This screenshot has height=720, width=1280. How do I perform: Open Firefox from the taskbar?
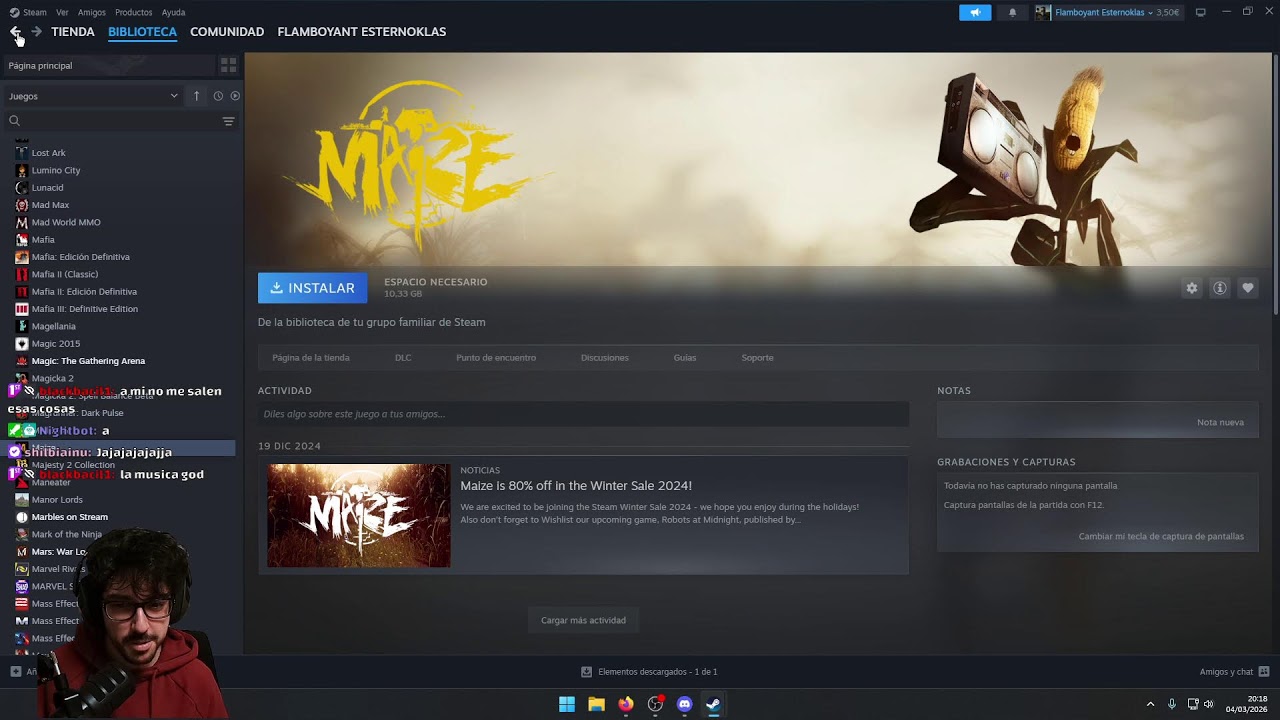click(626, 704)
